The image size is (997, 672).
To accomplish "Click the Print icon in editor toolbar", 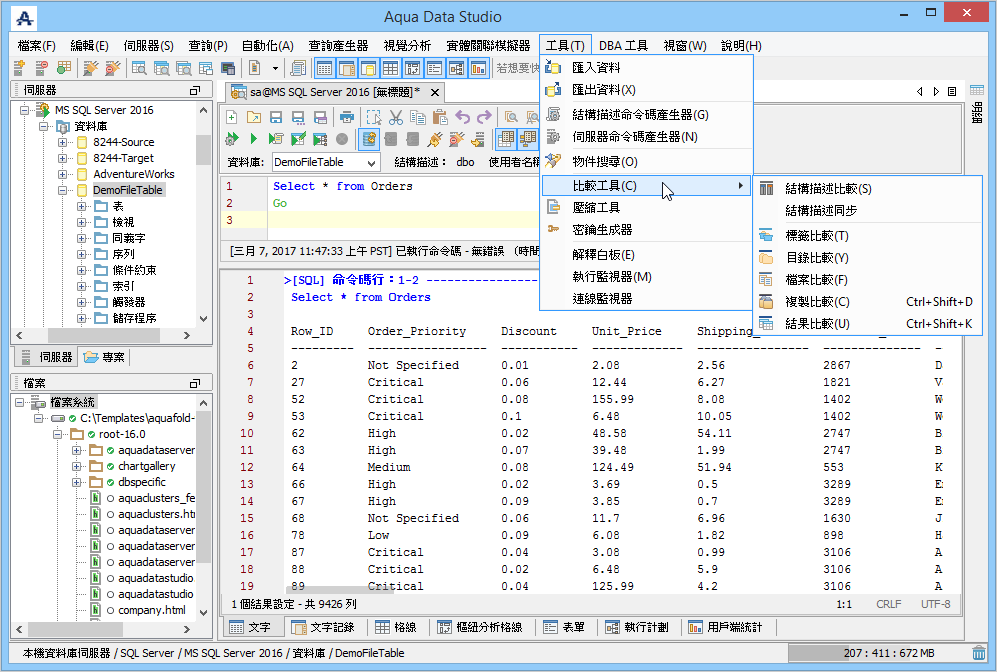I will coord(347,117).
